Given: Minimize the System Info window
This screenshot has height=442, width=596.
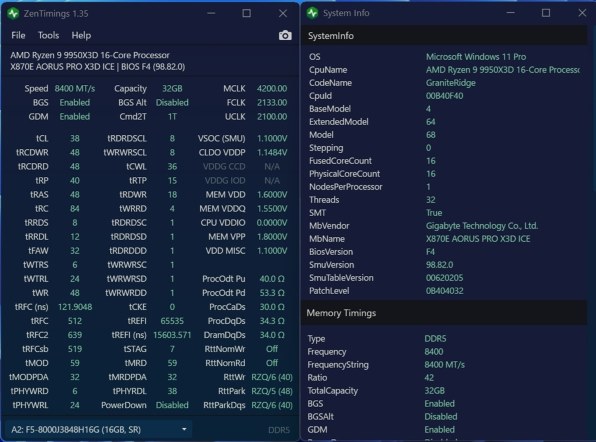Looking at the screenshot, I should [x=511, y=13].
